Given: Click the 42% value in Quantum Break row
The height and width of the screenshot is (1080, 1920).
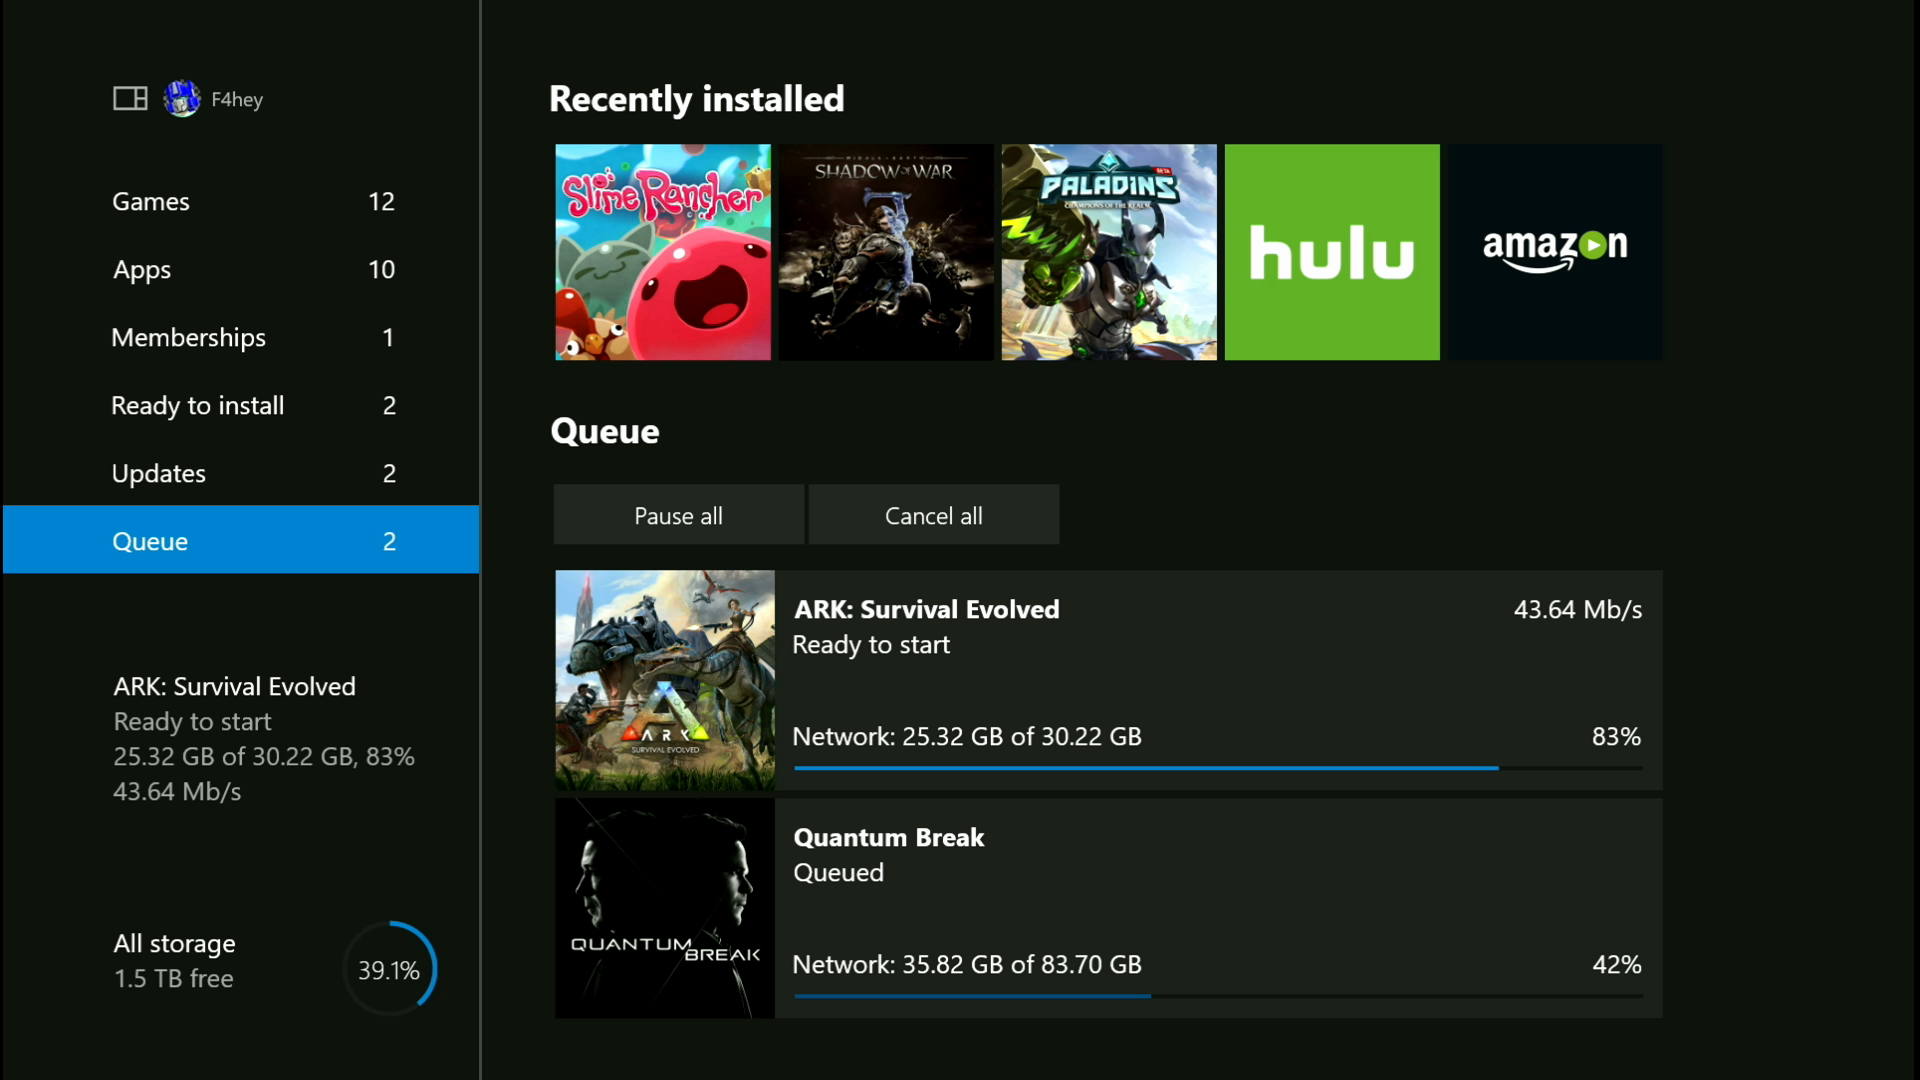Looking at the screenshot, I should pos(1616,964).
